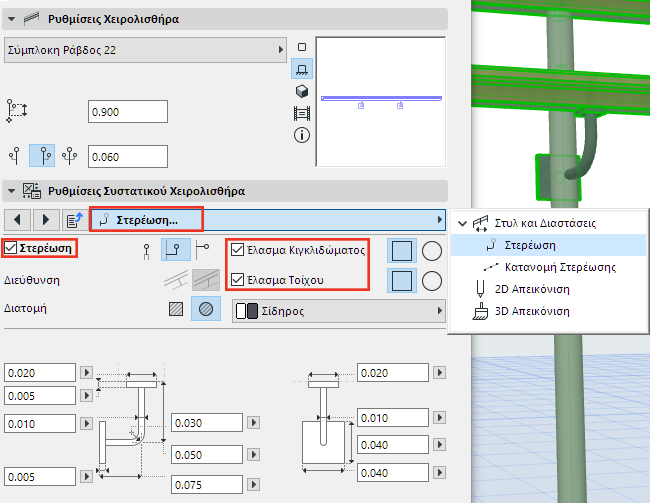This screenshot has height=503, width=650.
Task: Edit the 0.030 dimension field
Action: 207,423
